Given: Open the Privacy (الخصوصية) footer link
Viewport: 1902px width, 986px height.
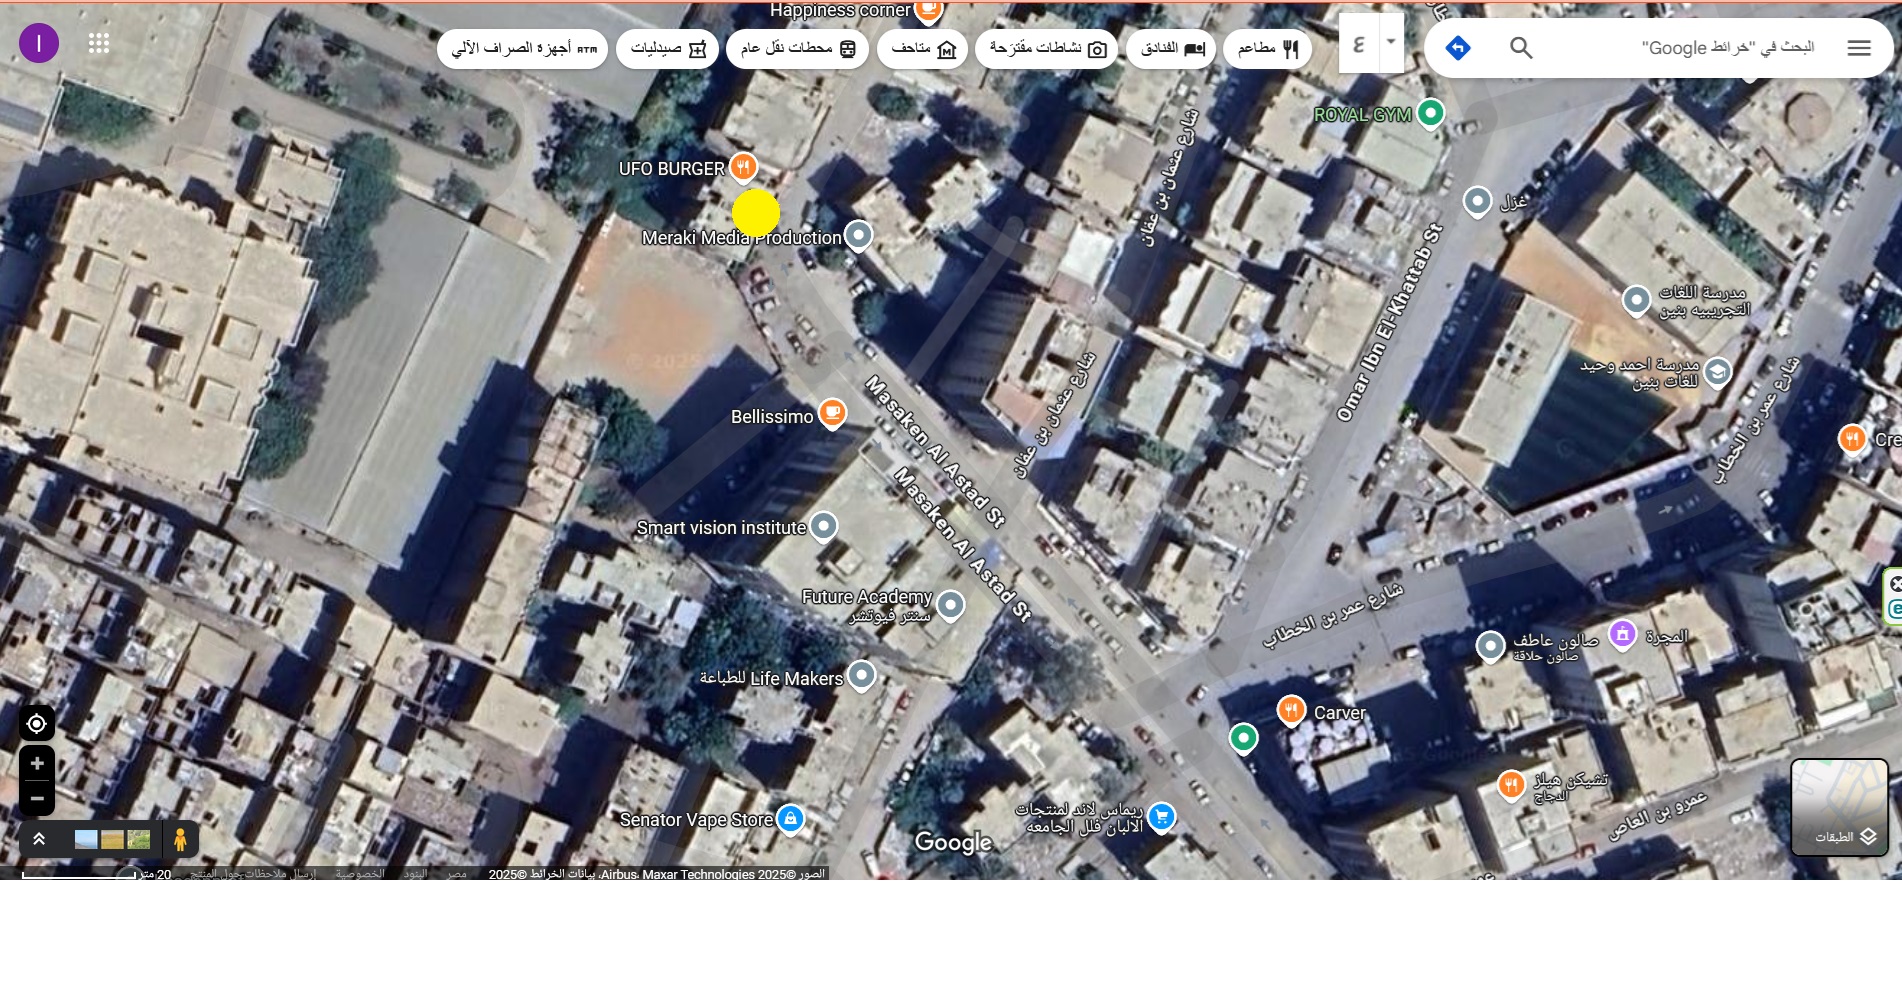Looking at the screenshot, I should pyautogui.click(x=359, y=874).
